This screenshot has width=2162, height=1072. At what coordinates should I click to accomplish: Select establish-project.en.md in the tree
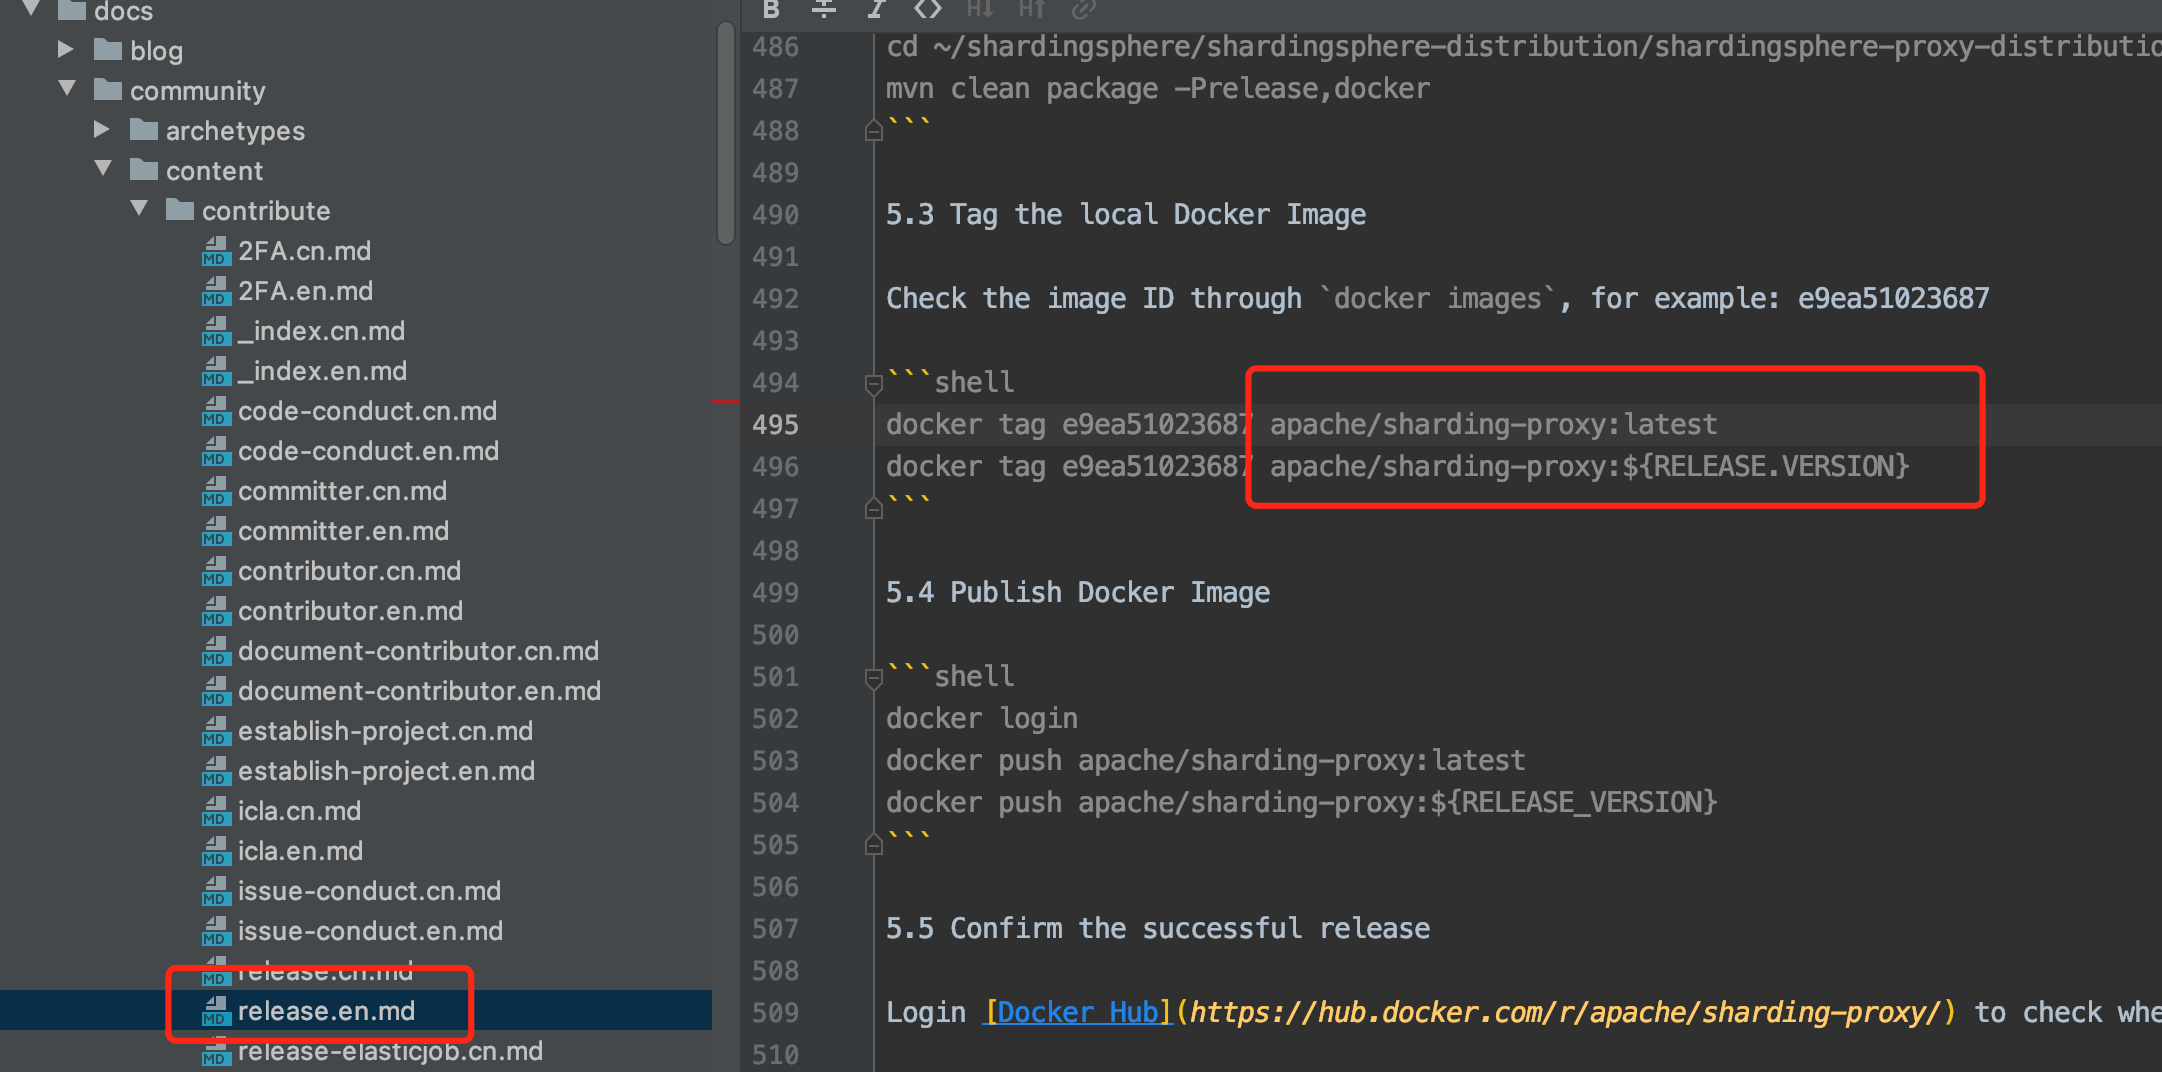click(x=386, y=771)
